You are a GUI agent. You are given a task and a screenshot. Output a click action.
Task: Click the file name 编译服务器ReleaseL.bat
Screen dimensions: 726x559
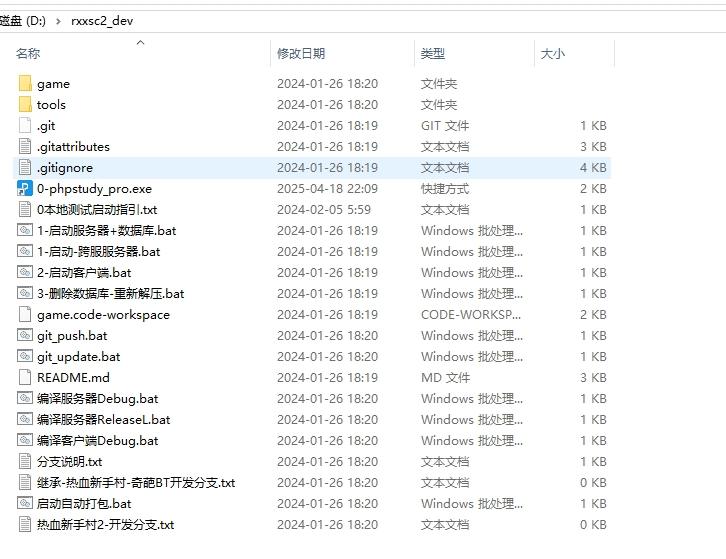[x=103, y=420]
